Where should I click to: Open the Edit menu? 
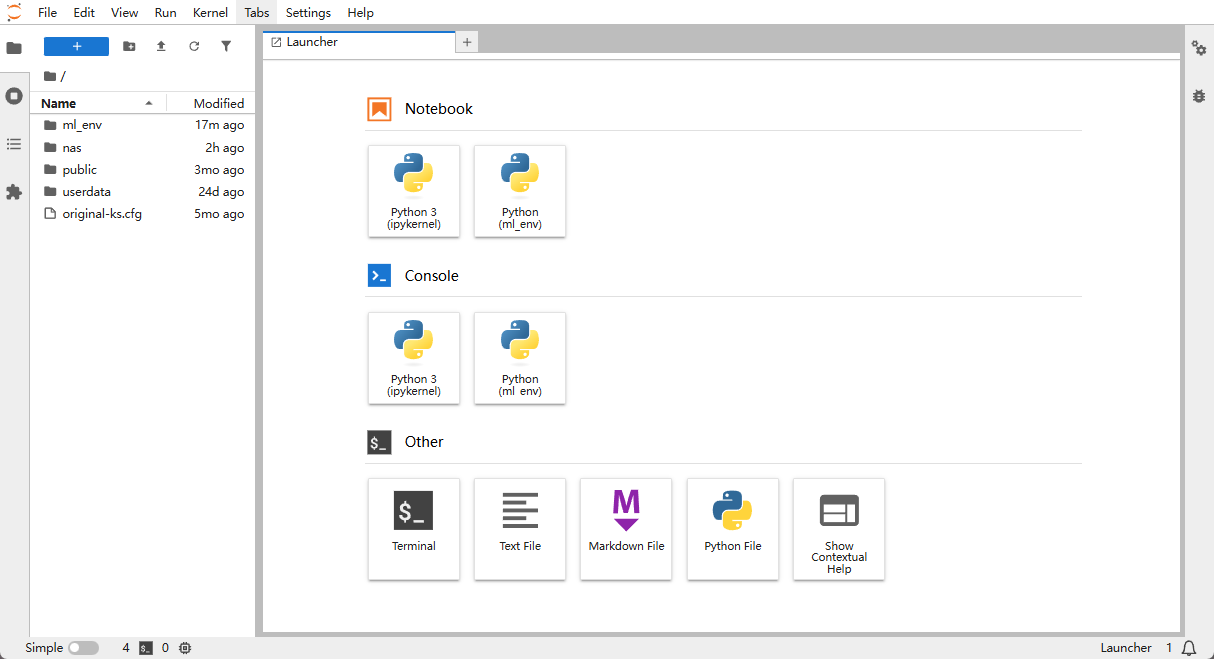pyautogui.click(x=84, y=13)
